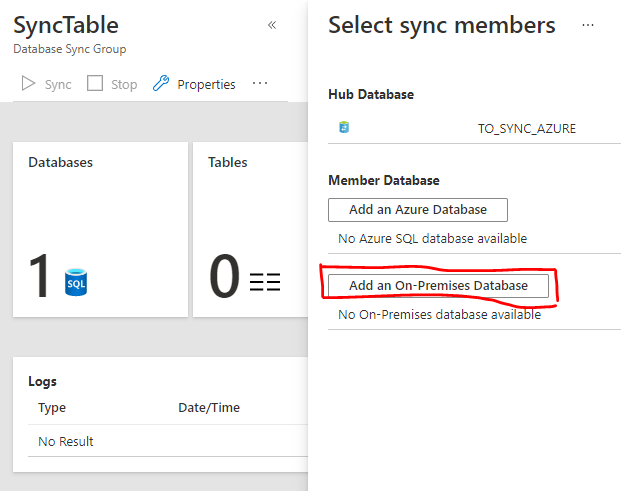Click No On-Premises database available text

click(440, 315)
